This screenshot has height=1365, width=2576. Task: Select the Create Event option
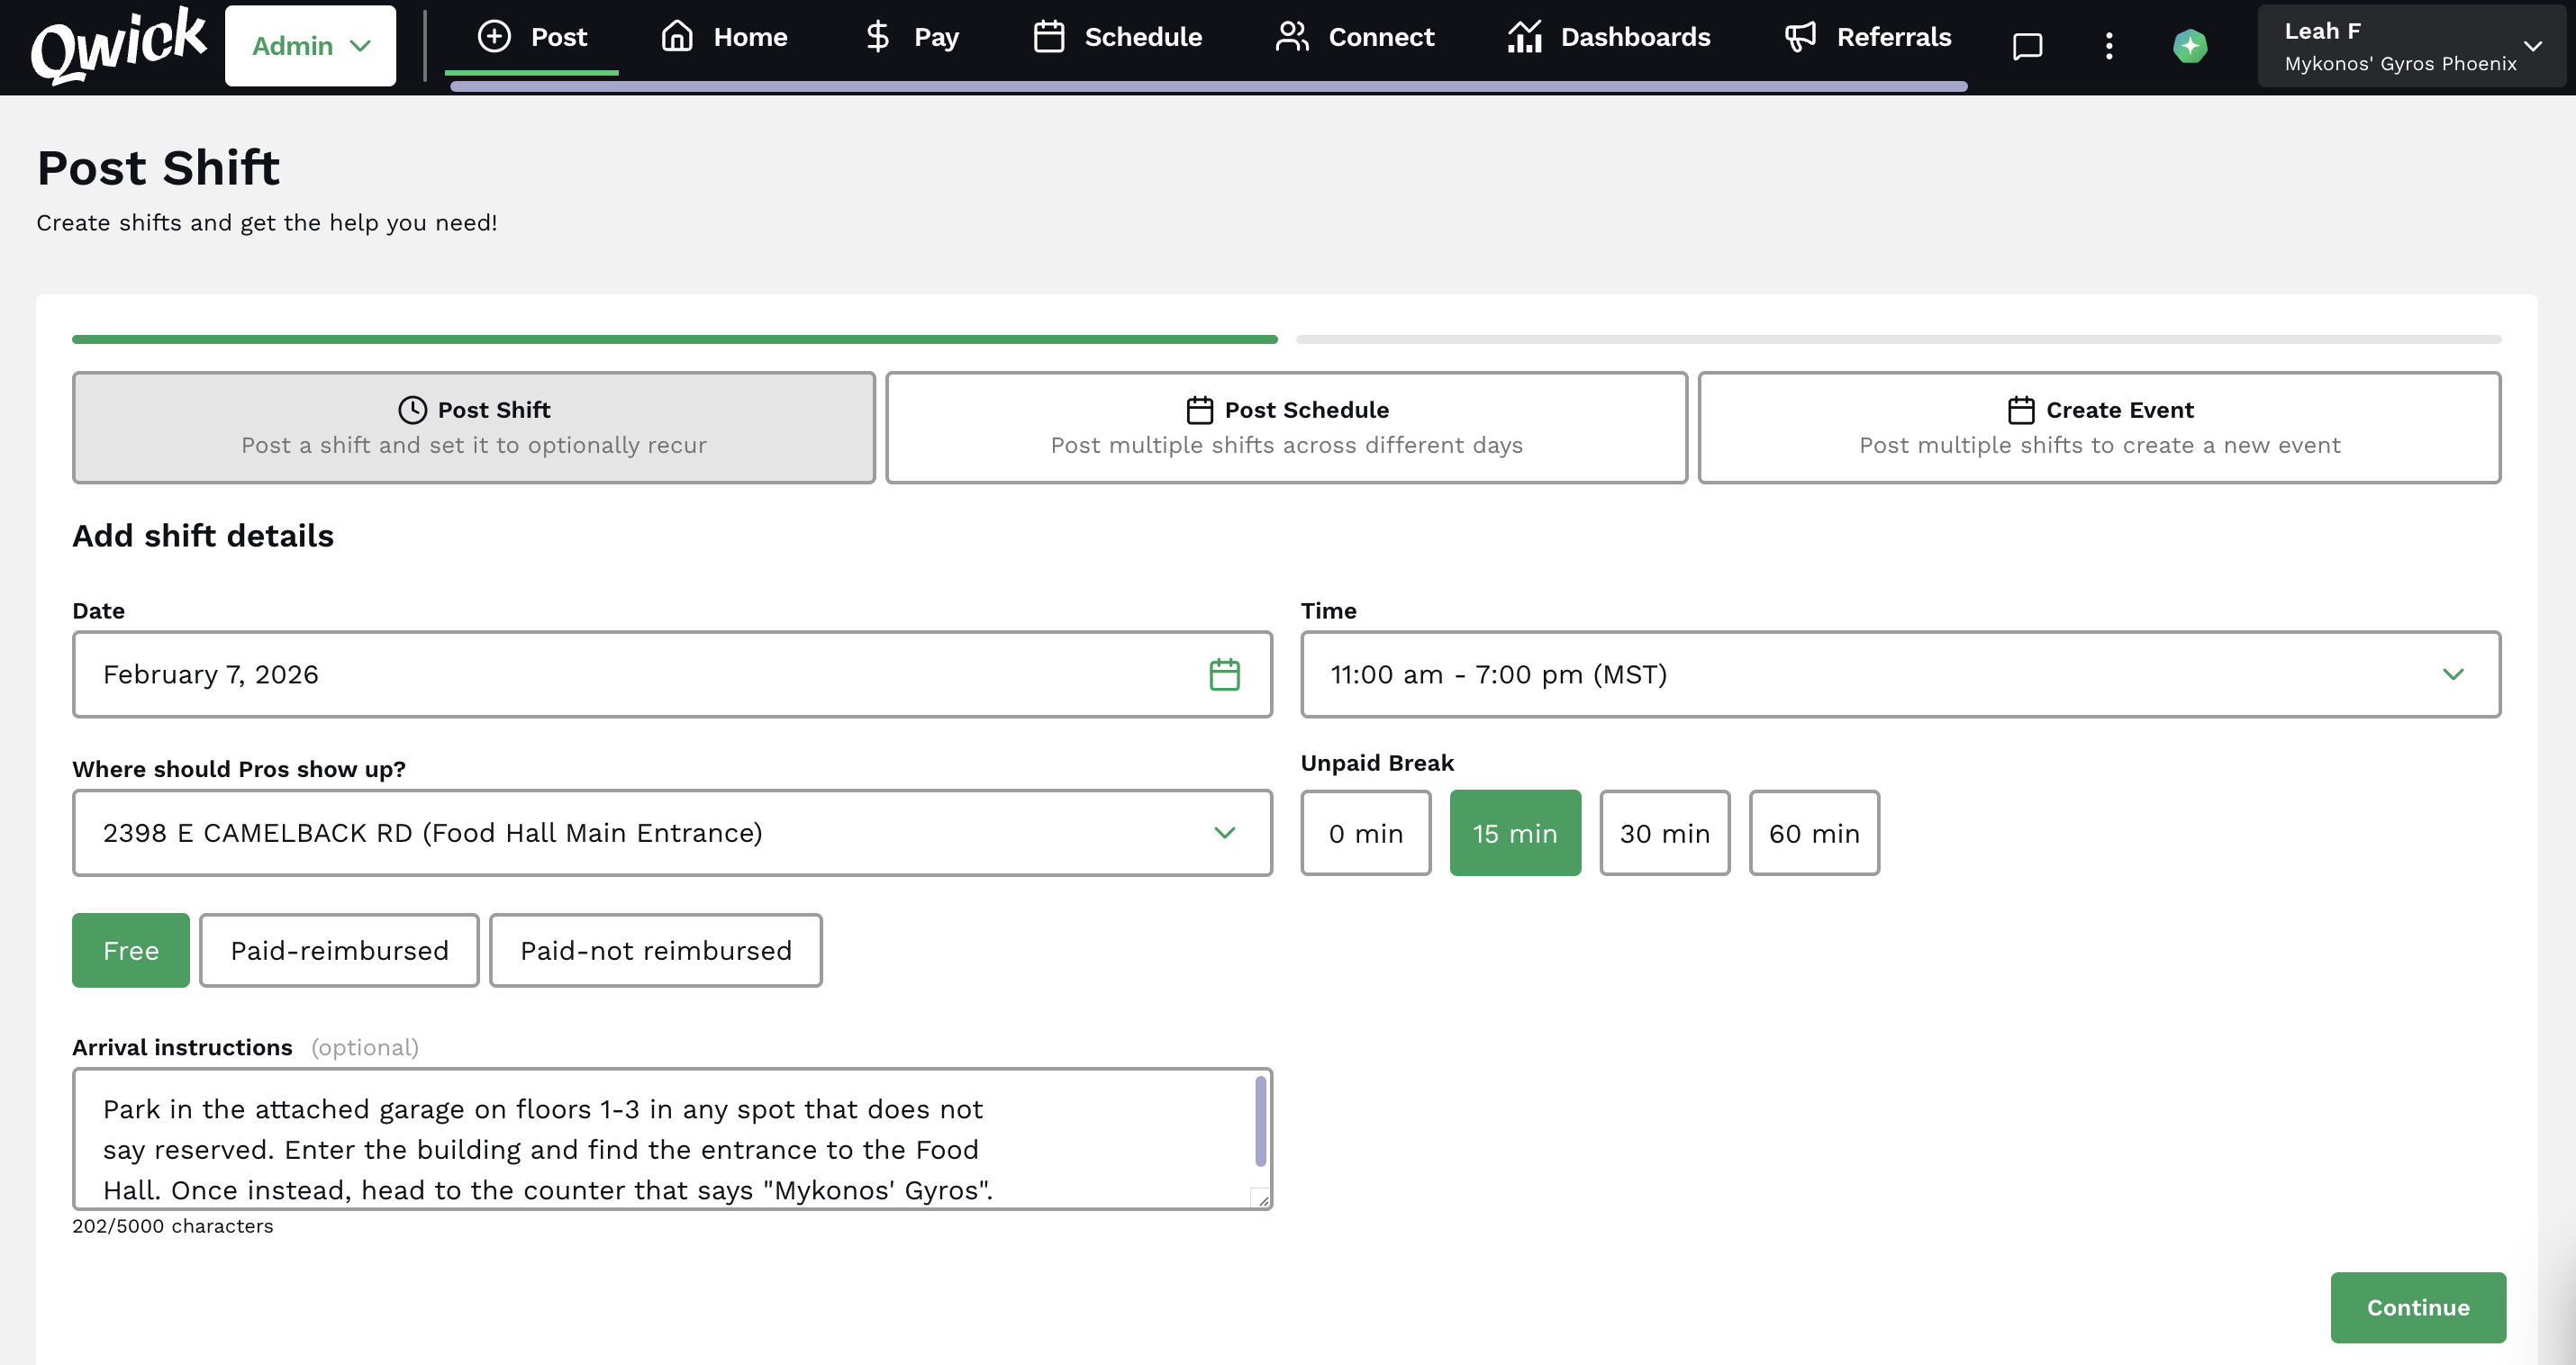[x=2099, y=427]
